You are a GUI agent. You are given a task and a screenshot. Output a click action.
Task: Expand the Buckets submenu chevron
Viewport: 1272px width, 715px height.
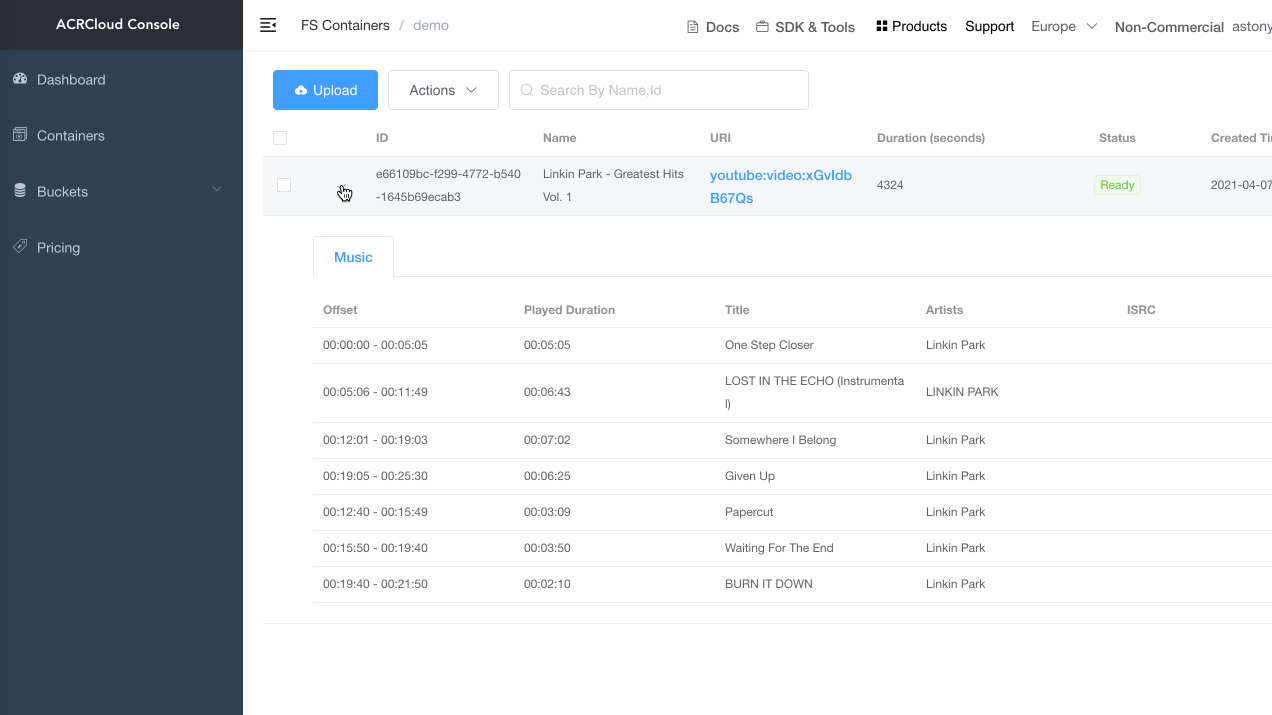point(217,190)
